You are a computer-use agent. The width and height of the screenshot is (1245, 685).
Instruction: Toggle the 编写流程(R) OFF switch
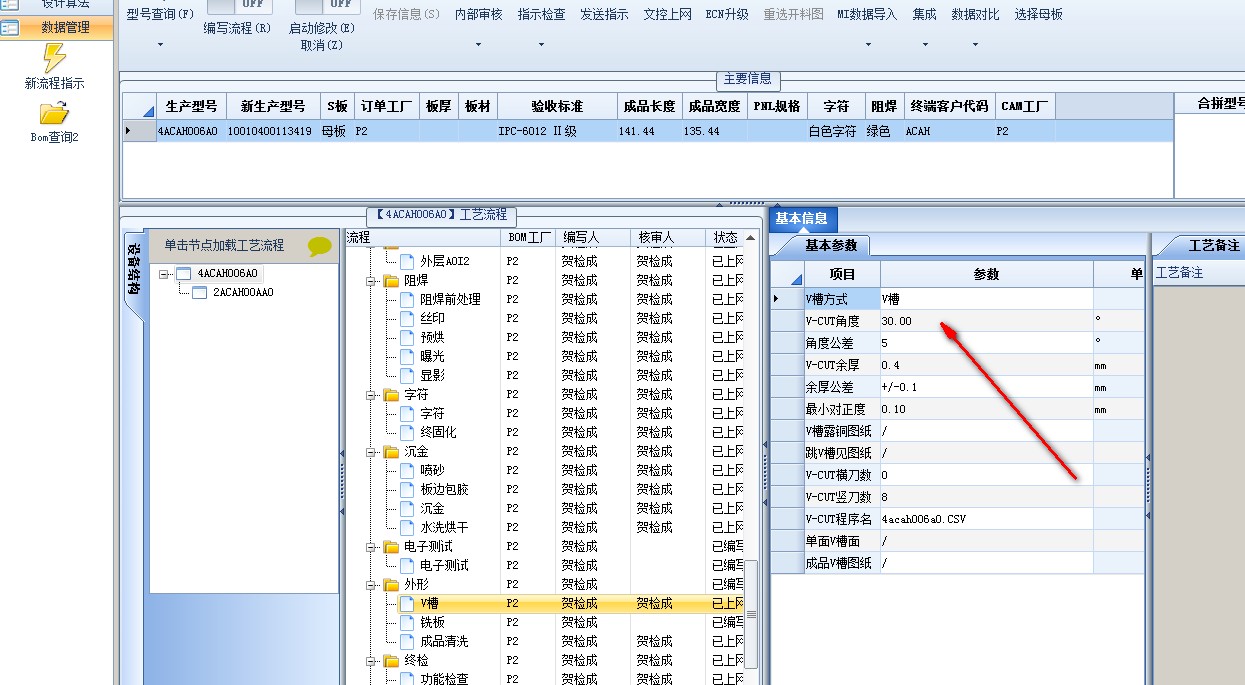click(240, 5)
